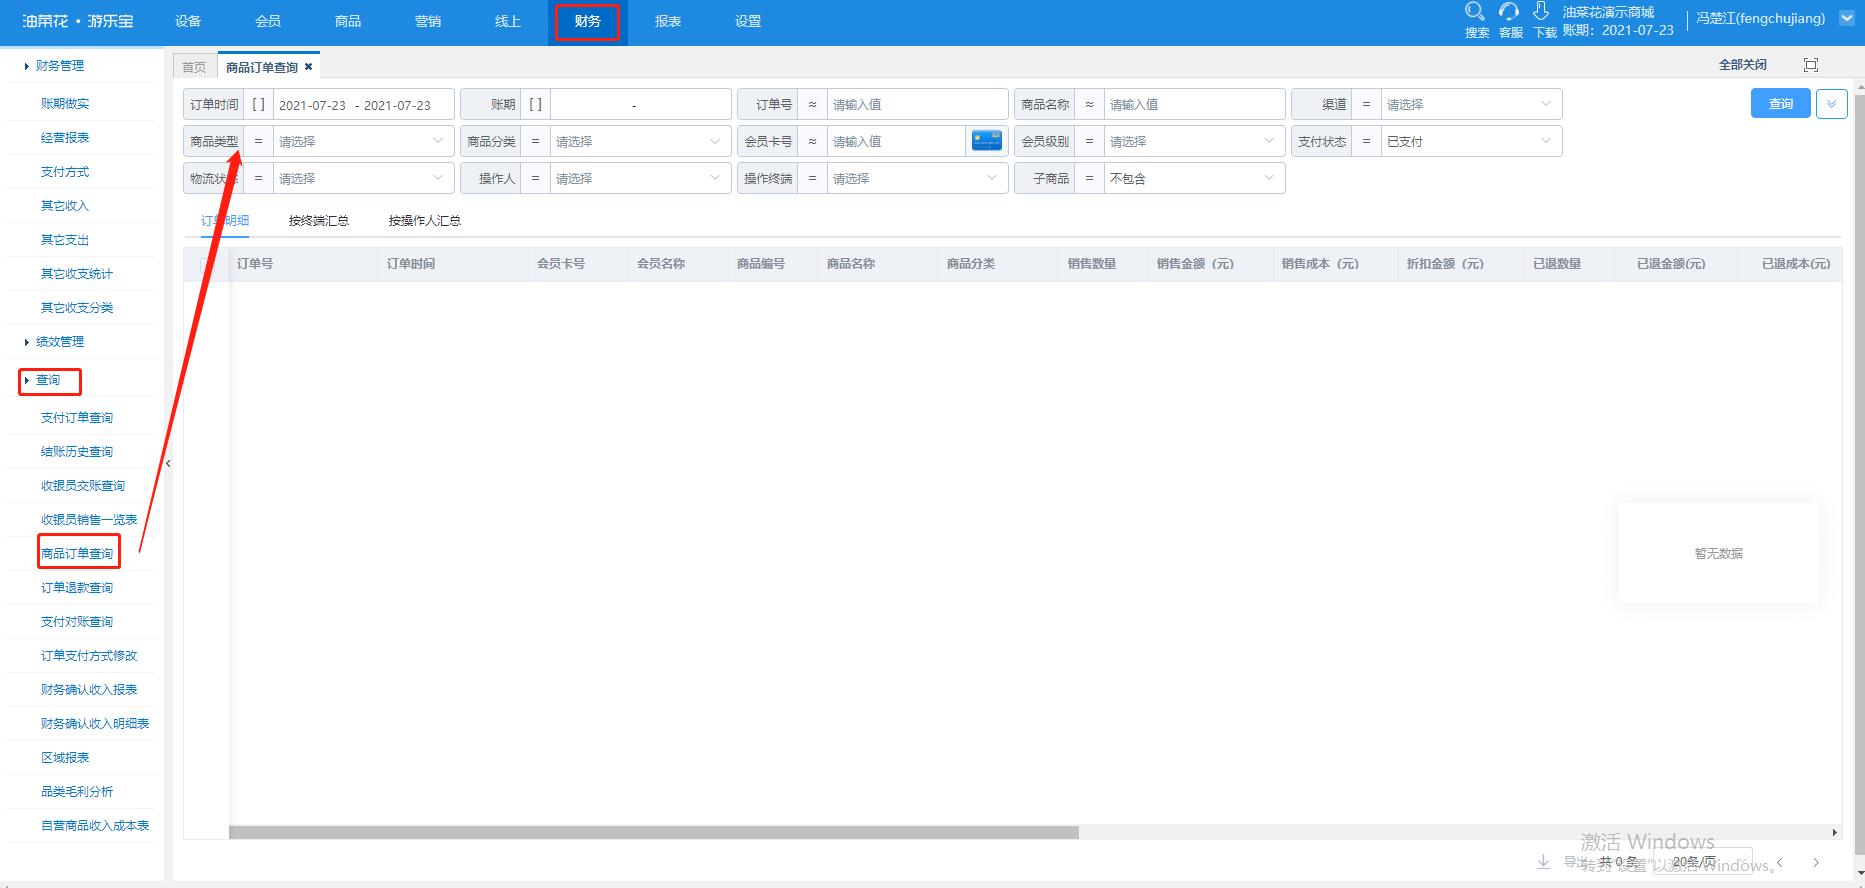
Task: Focus the 订单号 input field
Action: pyautogui.click(x=917, y=104)
